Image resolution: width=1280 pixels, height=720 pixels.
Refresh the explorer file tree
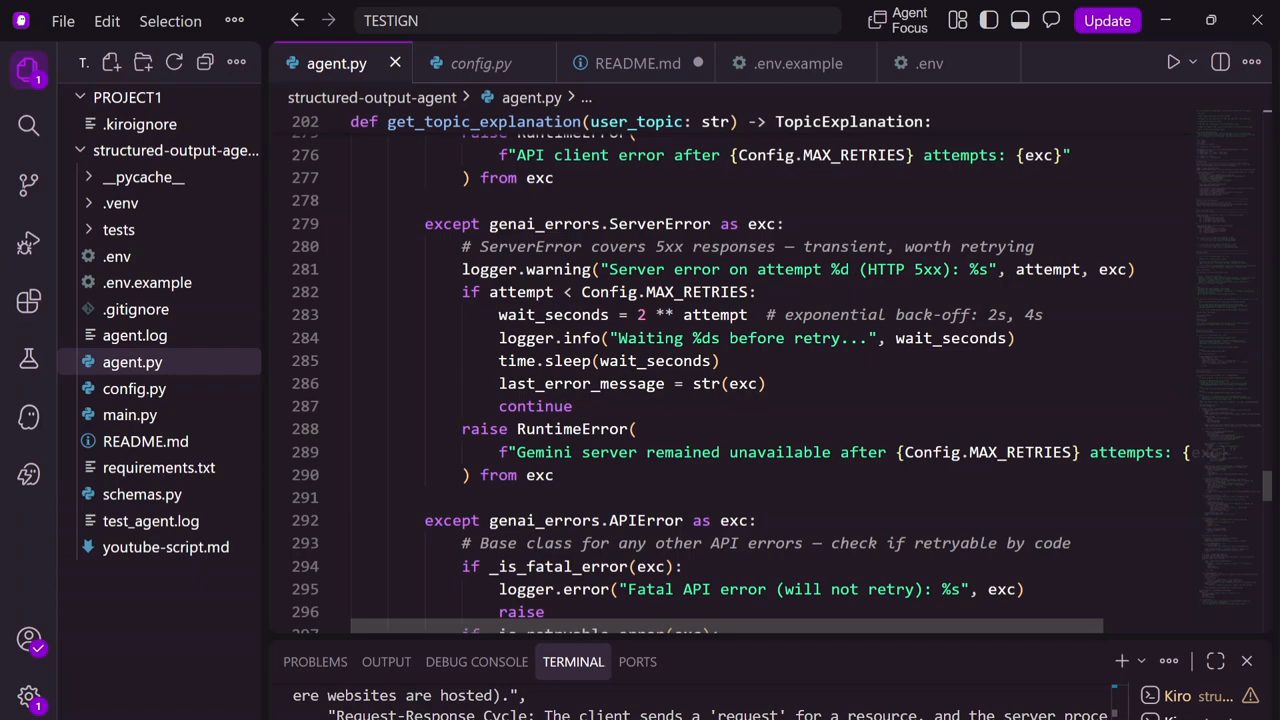click(174, 62)
